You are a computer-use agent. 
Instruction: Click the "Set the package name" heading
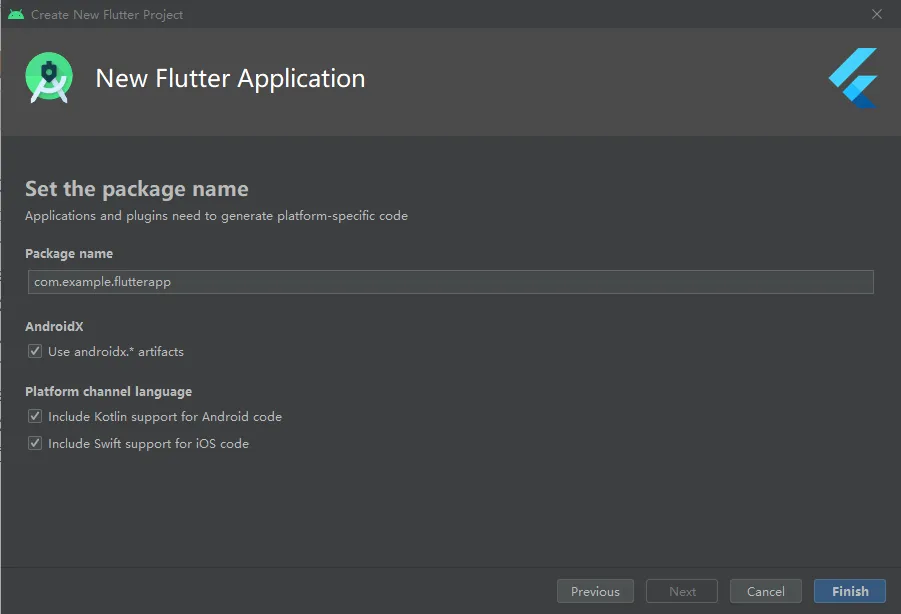pos(137,189)
